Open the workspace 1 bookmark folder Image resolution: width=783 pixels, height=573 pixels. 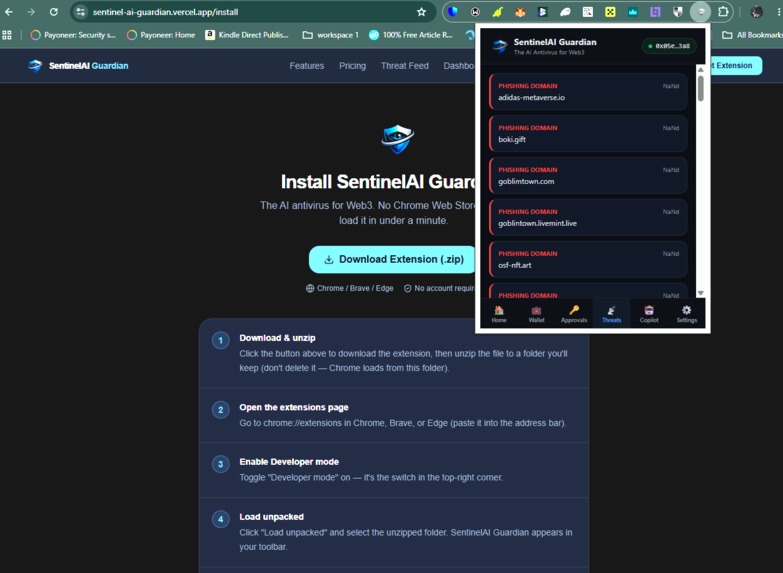pos(331,35)
